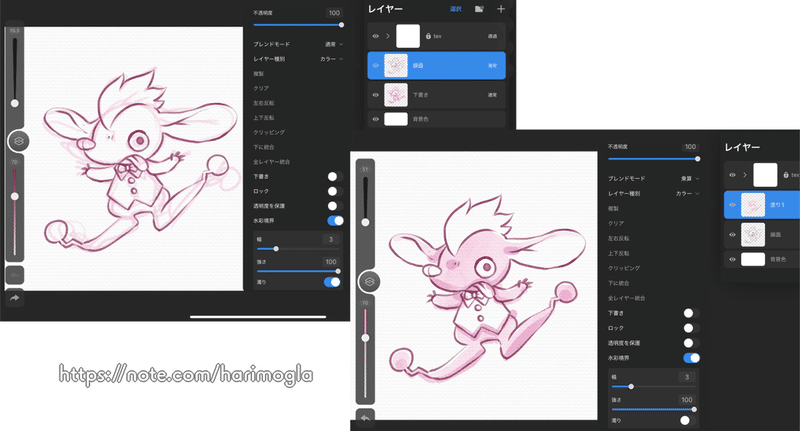Viewport: 800px width, 431px height.
Task: Open the round layers button in left window
Action: pos(18,141)
